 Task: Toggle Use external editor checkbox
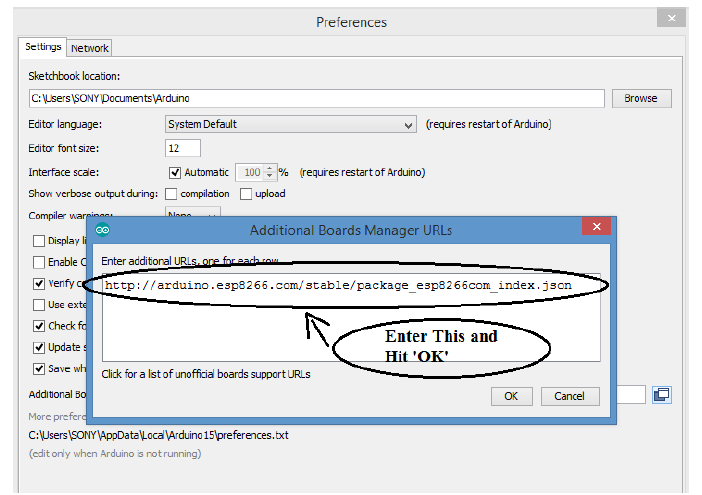point(39,305)
